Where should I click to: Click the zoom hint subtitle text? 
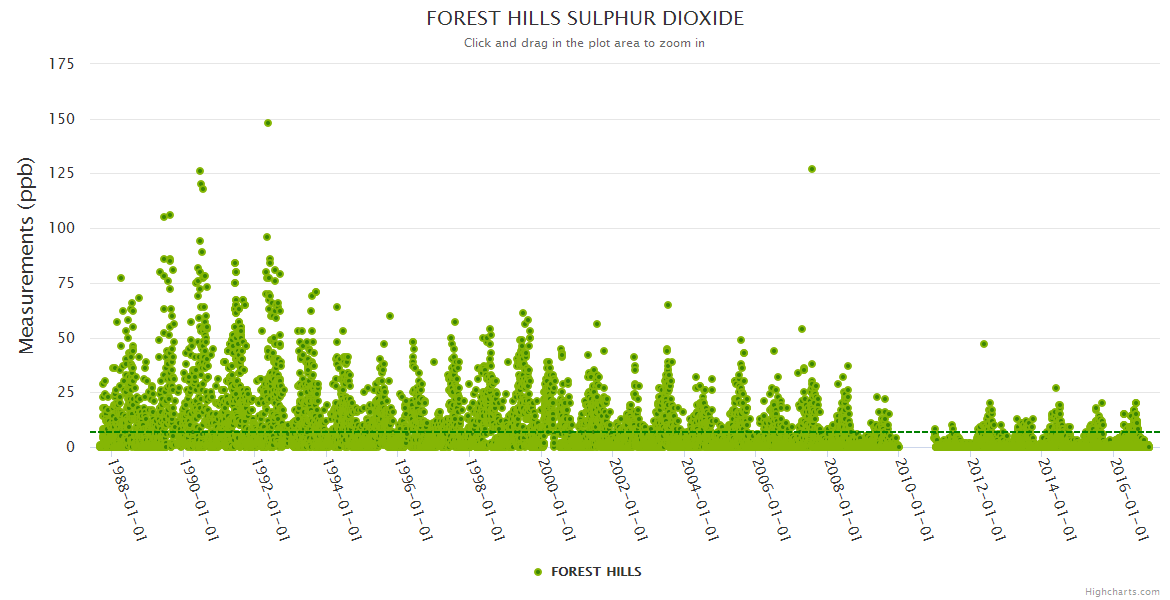(x=584, y=43)
